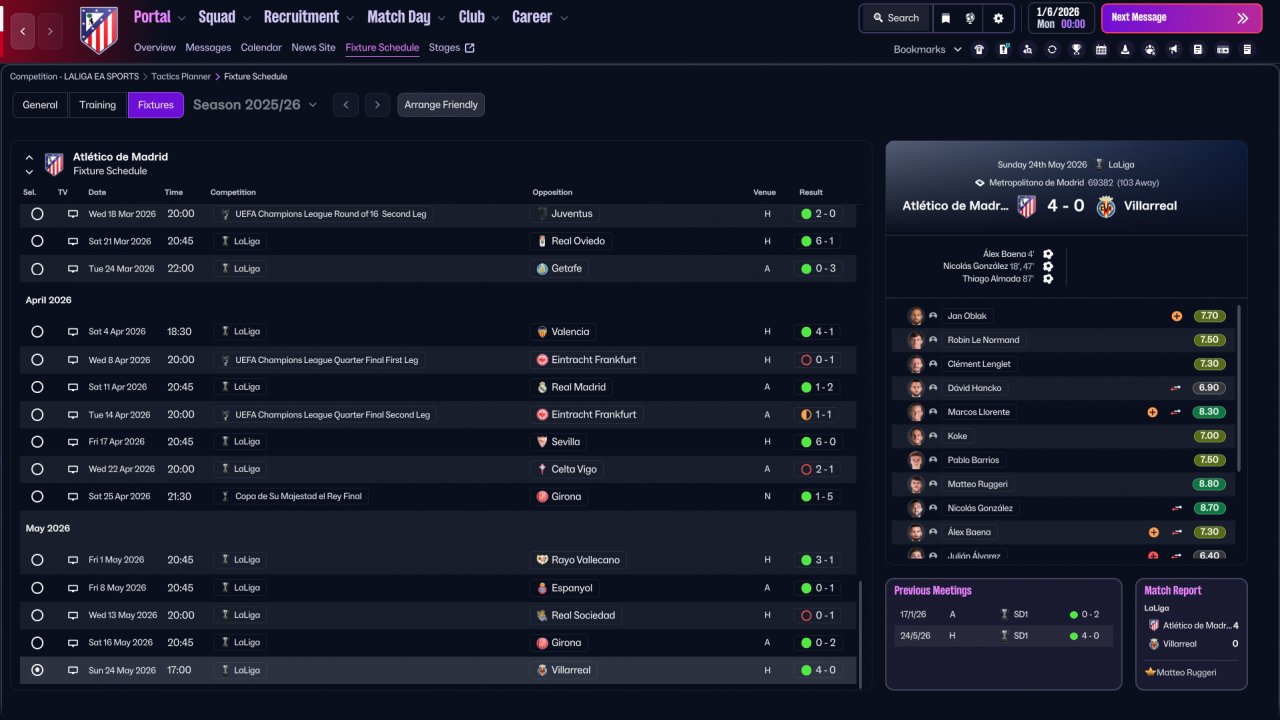Click the Search button
Viewport: 1280px width, 720px height.
895,18
